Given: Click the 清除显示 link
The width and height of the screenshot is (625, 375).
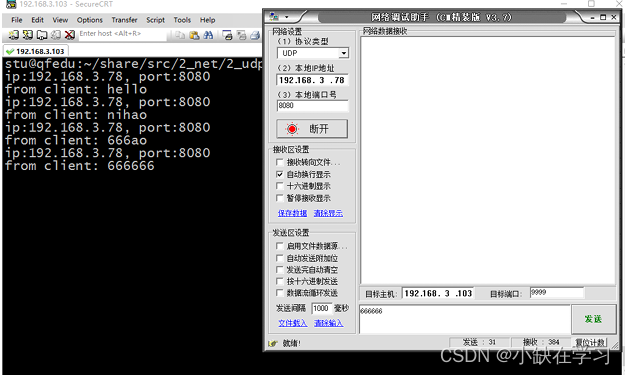Looking at the screenshot, I should (x=328, y=213).
